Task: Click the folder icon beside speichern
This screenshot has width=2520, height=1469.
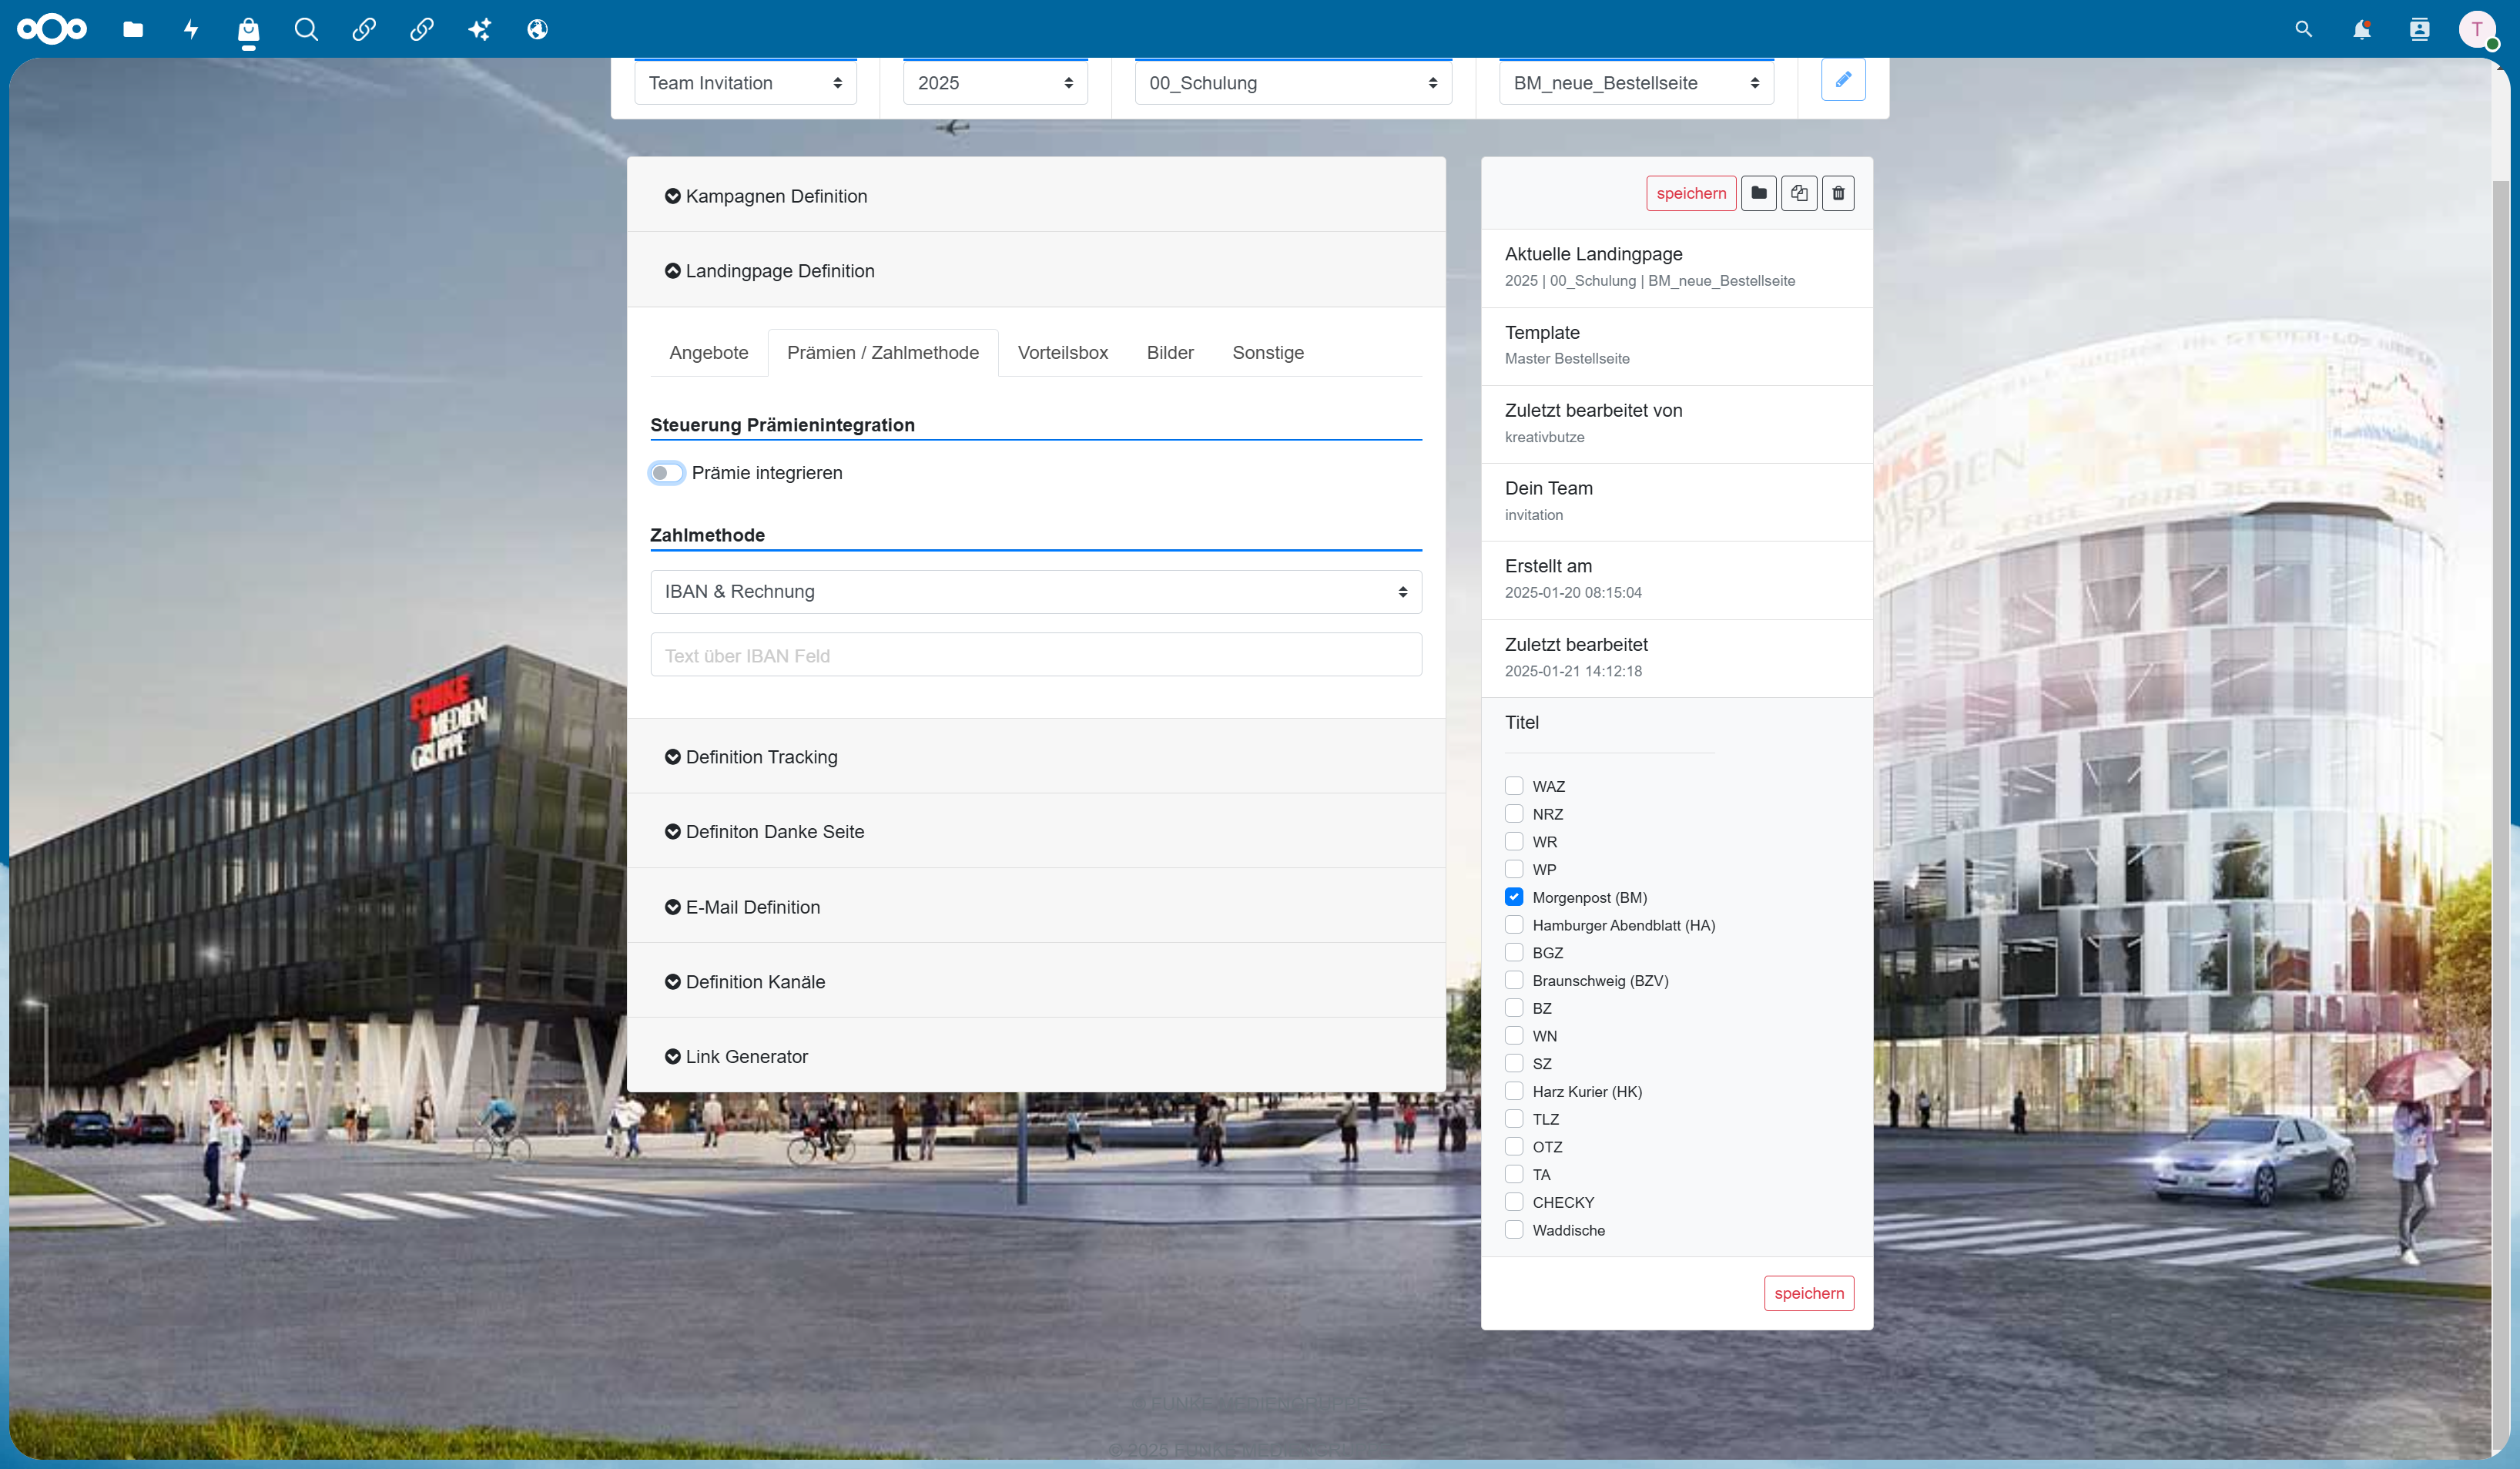Action: click(x=1759, y=193)
